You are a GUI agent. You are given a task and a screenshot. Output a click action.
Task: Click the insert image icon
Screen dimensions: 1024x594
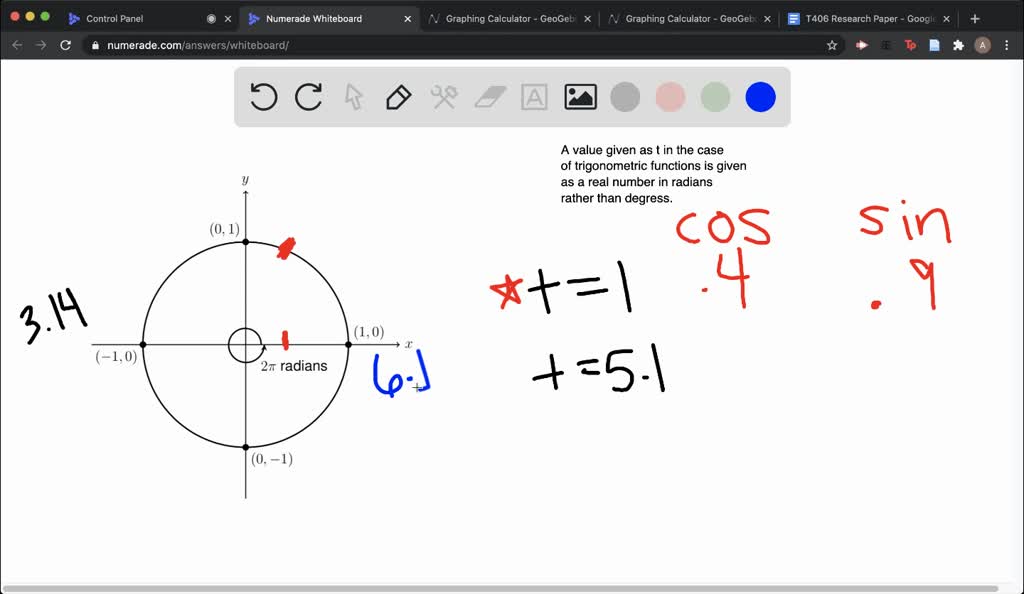(x=580, y=97)
